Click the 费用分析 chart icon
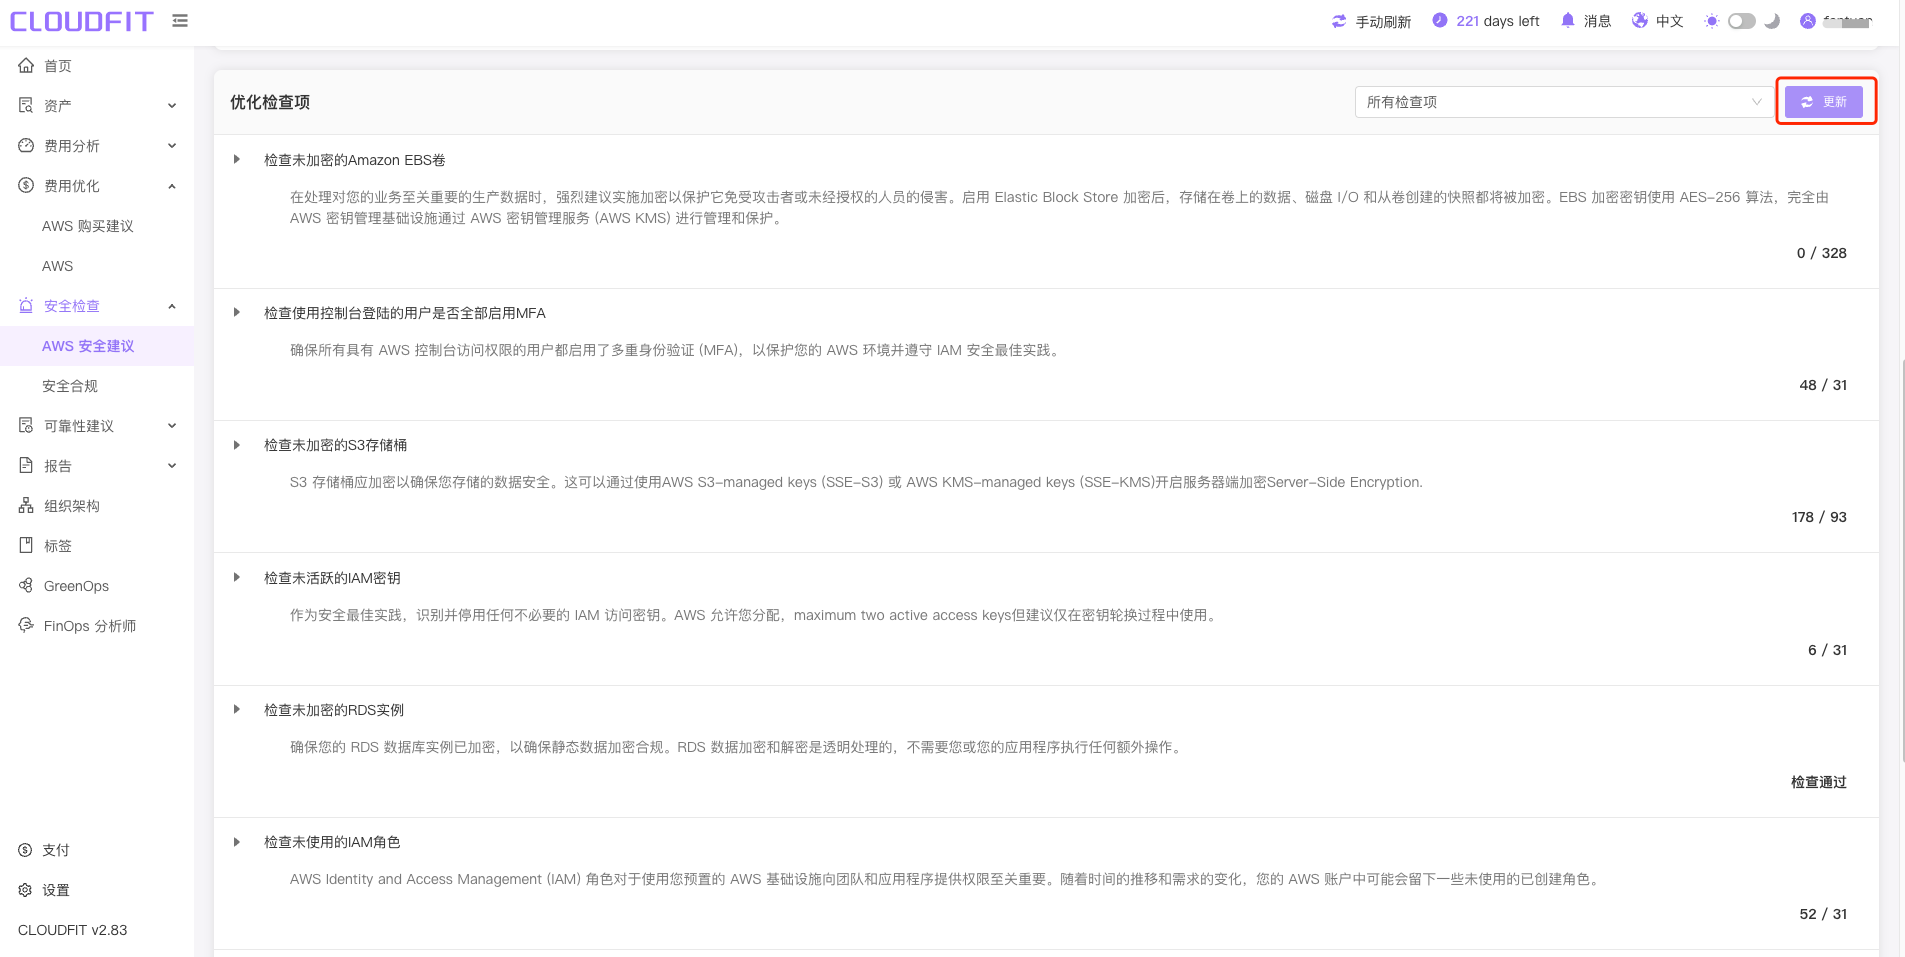The height and width of the screenshot is (957, 1905). pyautogui.click(x=26, y=145)
